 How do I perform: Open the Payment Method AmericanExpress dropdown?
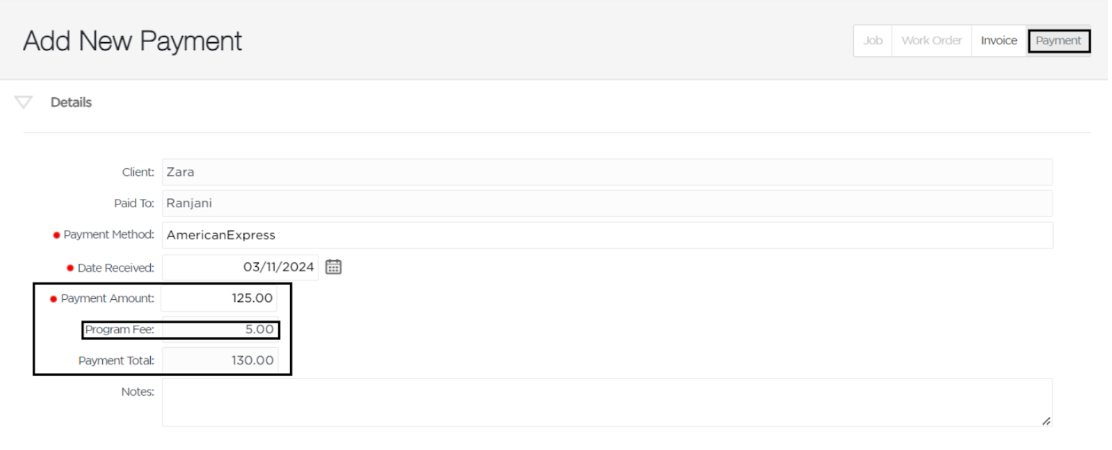607,235
